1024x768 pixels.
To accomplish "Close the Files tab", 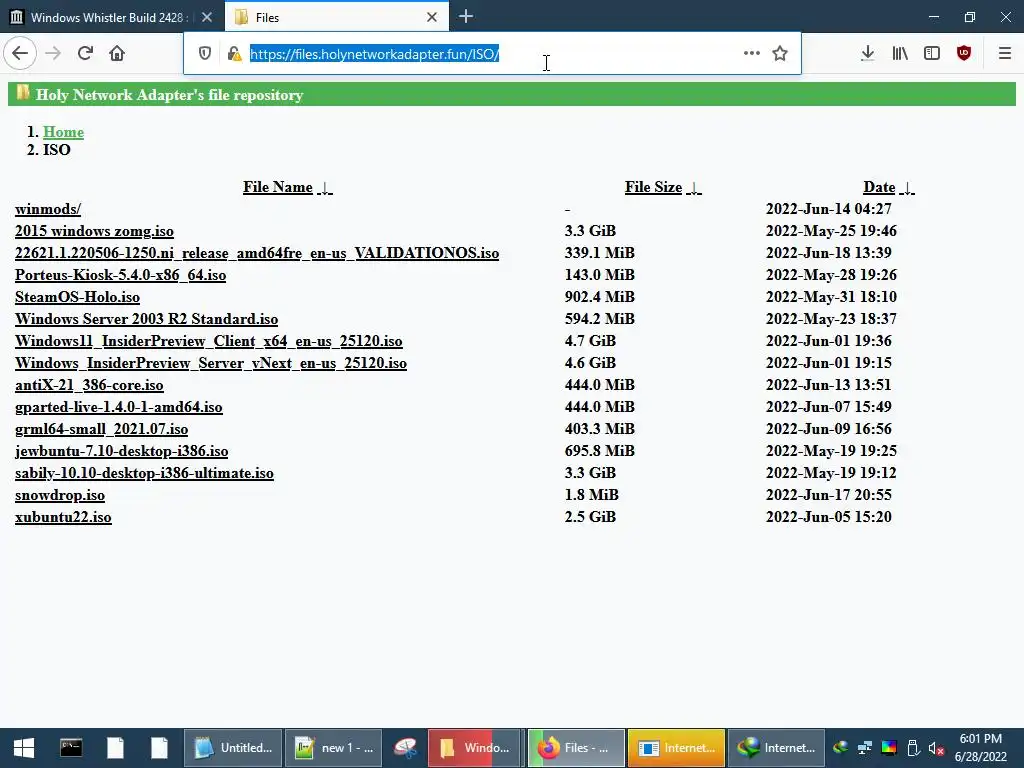I will (x=432, y=17).
